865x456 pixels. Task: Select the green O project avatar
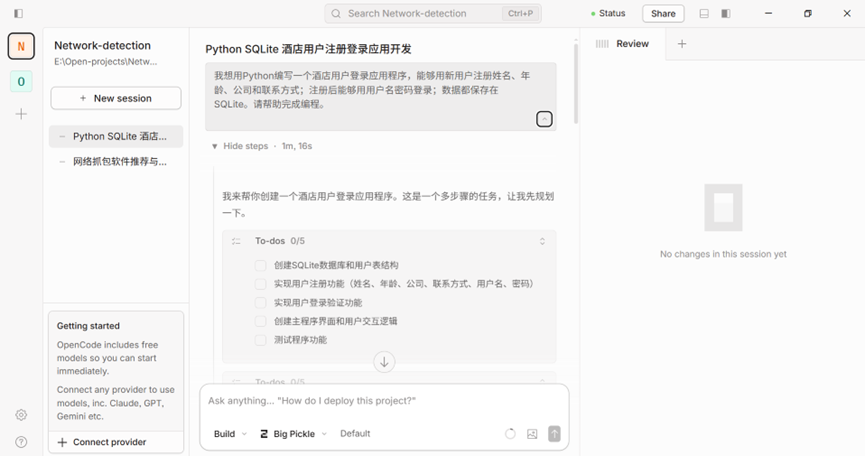pyautogui.click(x=21, y=82)
